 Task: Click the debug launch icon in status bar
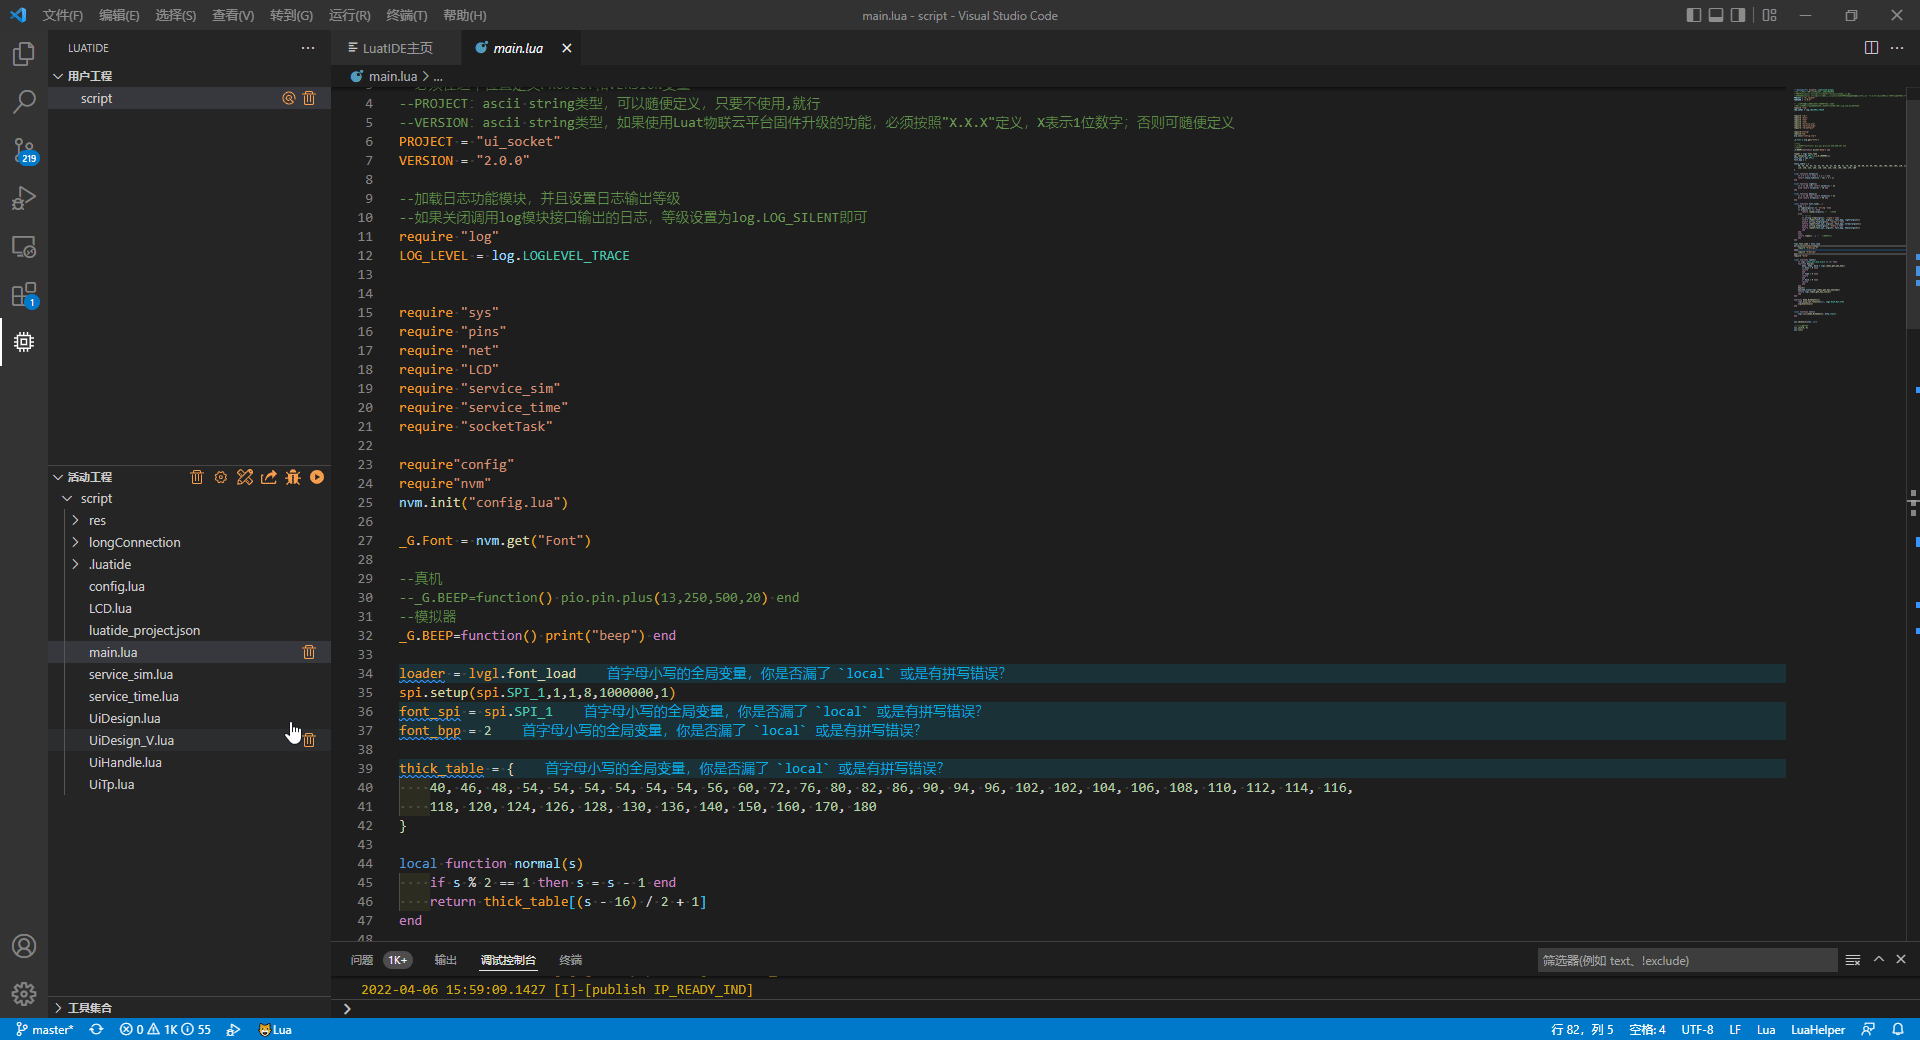233,1029
